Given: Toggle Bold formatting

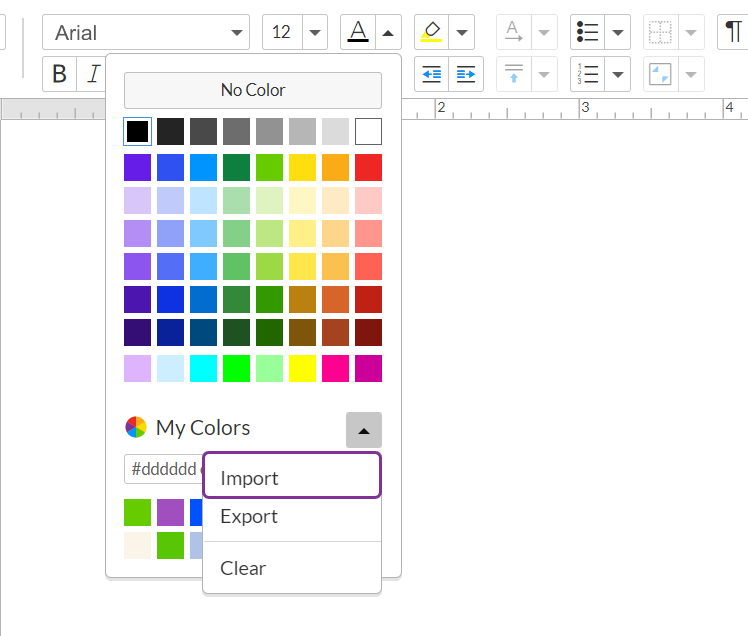Looking at the screenshot, I should click(60, 74).
